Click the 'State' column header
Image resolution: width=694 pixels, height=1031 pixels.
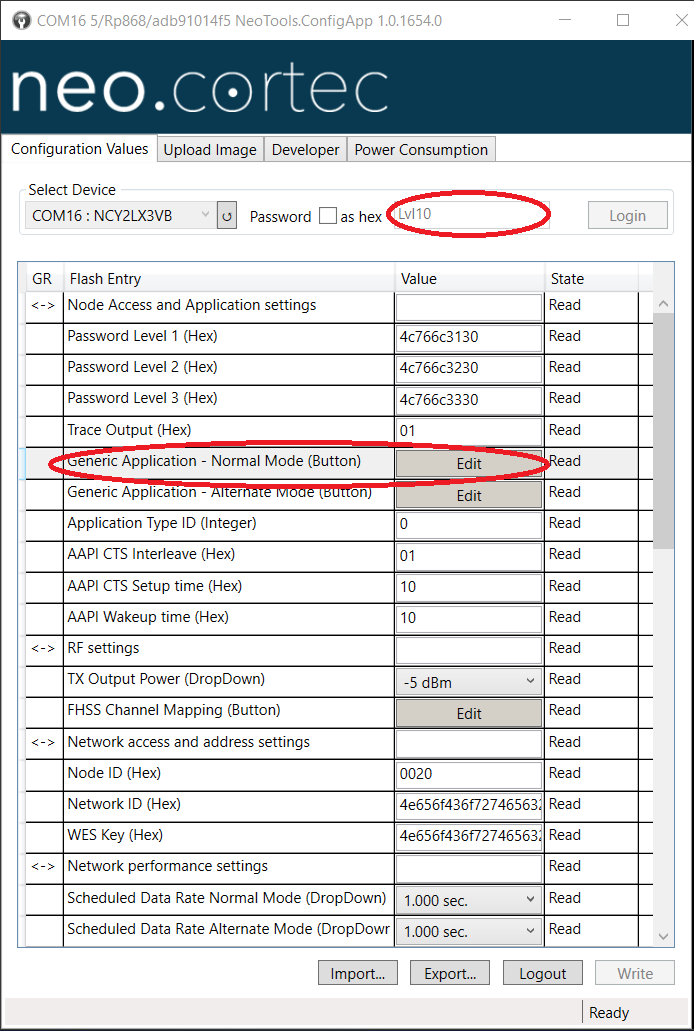[x=591, y=279]
